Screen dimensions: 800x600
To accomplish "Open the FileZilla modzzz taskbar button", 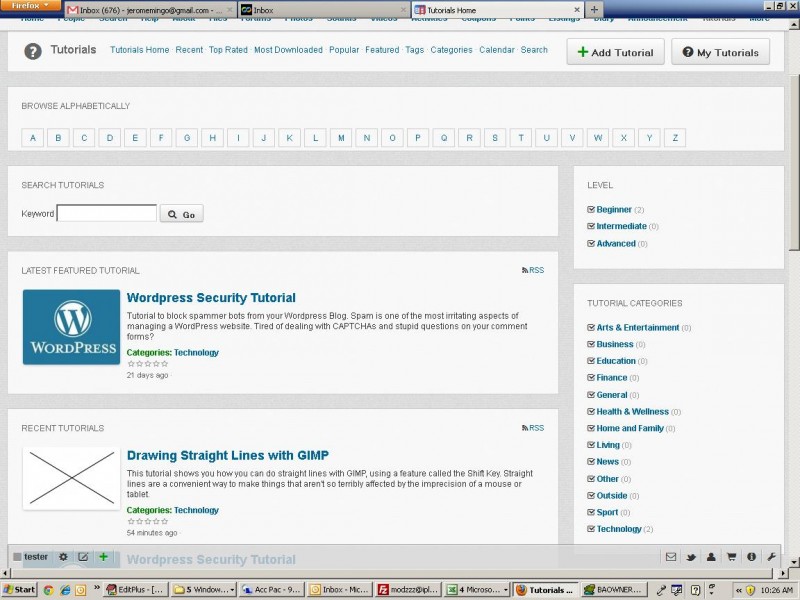I will pos(408,590).
